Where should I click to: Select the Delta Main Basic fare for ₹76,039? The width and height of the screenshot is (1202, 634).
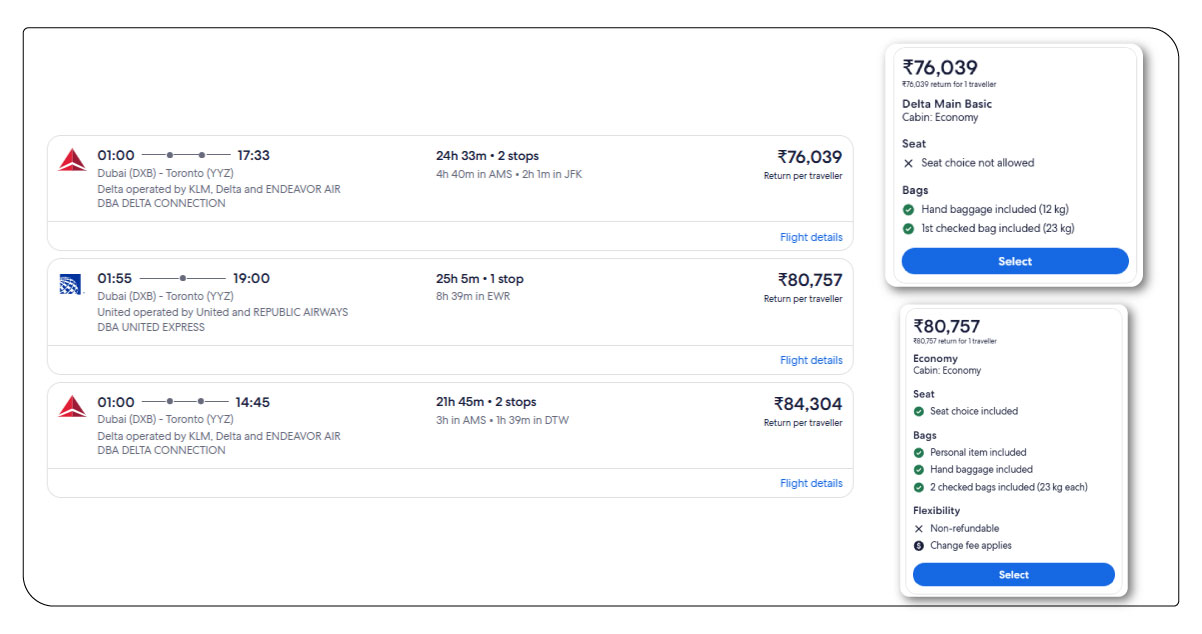tap(1014, 262)
